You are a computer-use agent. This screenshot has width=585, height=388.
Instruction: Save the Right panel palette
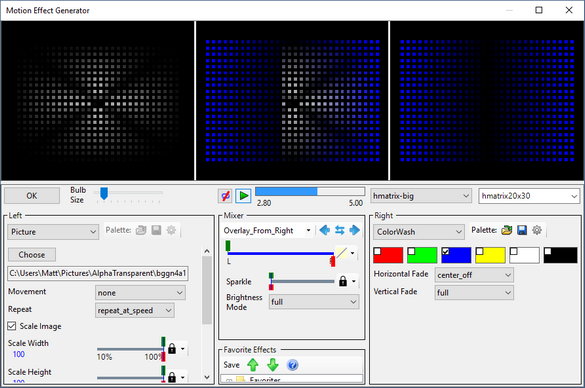point(522,230)
